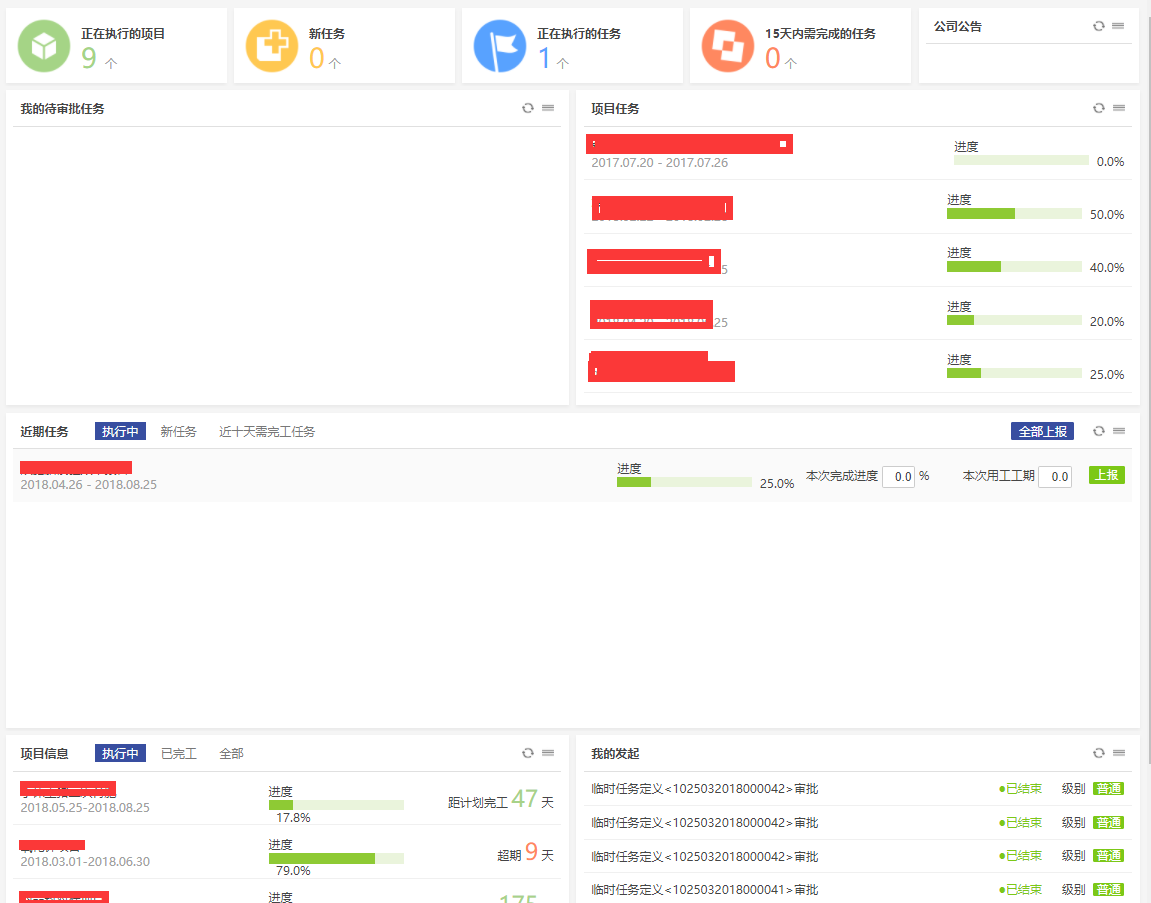Click the yellow plus icon for 新任务
The width and height of the screenshot is (1151, 903).
pyautogui.click(x=272, y=47)
